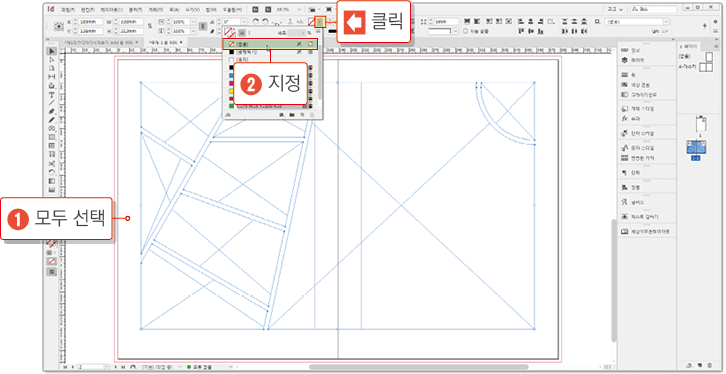Open the scale X percentage dropdown
Viewport: 726px width, 374px height.
click(x=194, y=21)
